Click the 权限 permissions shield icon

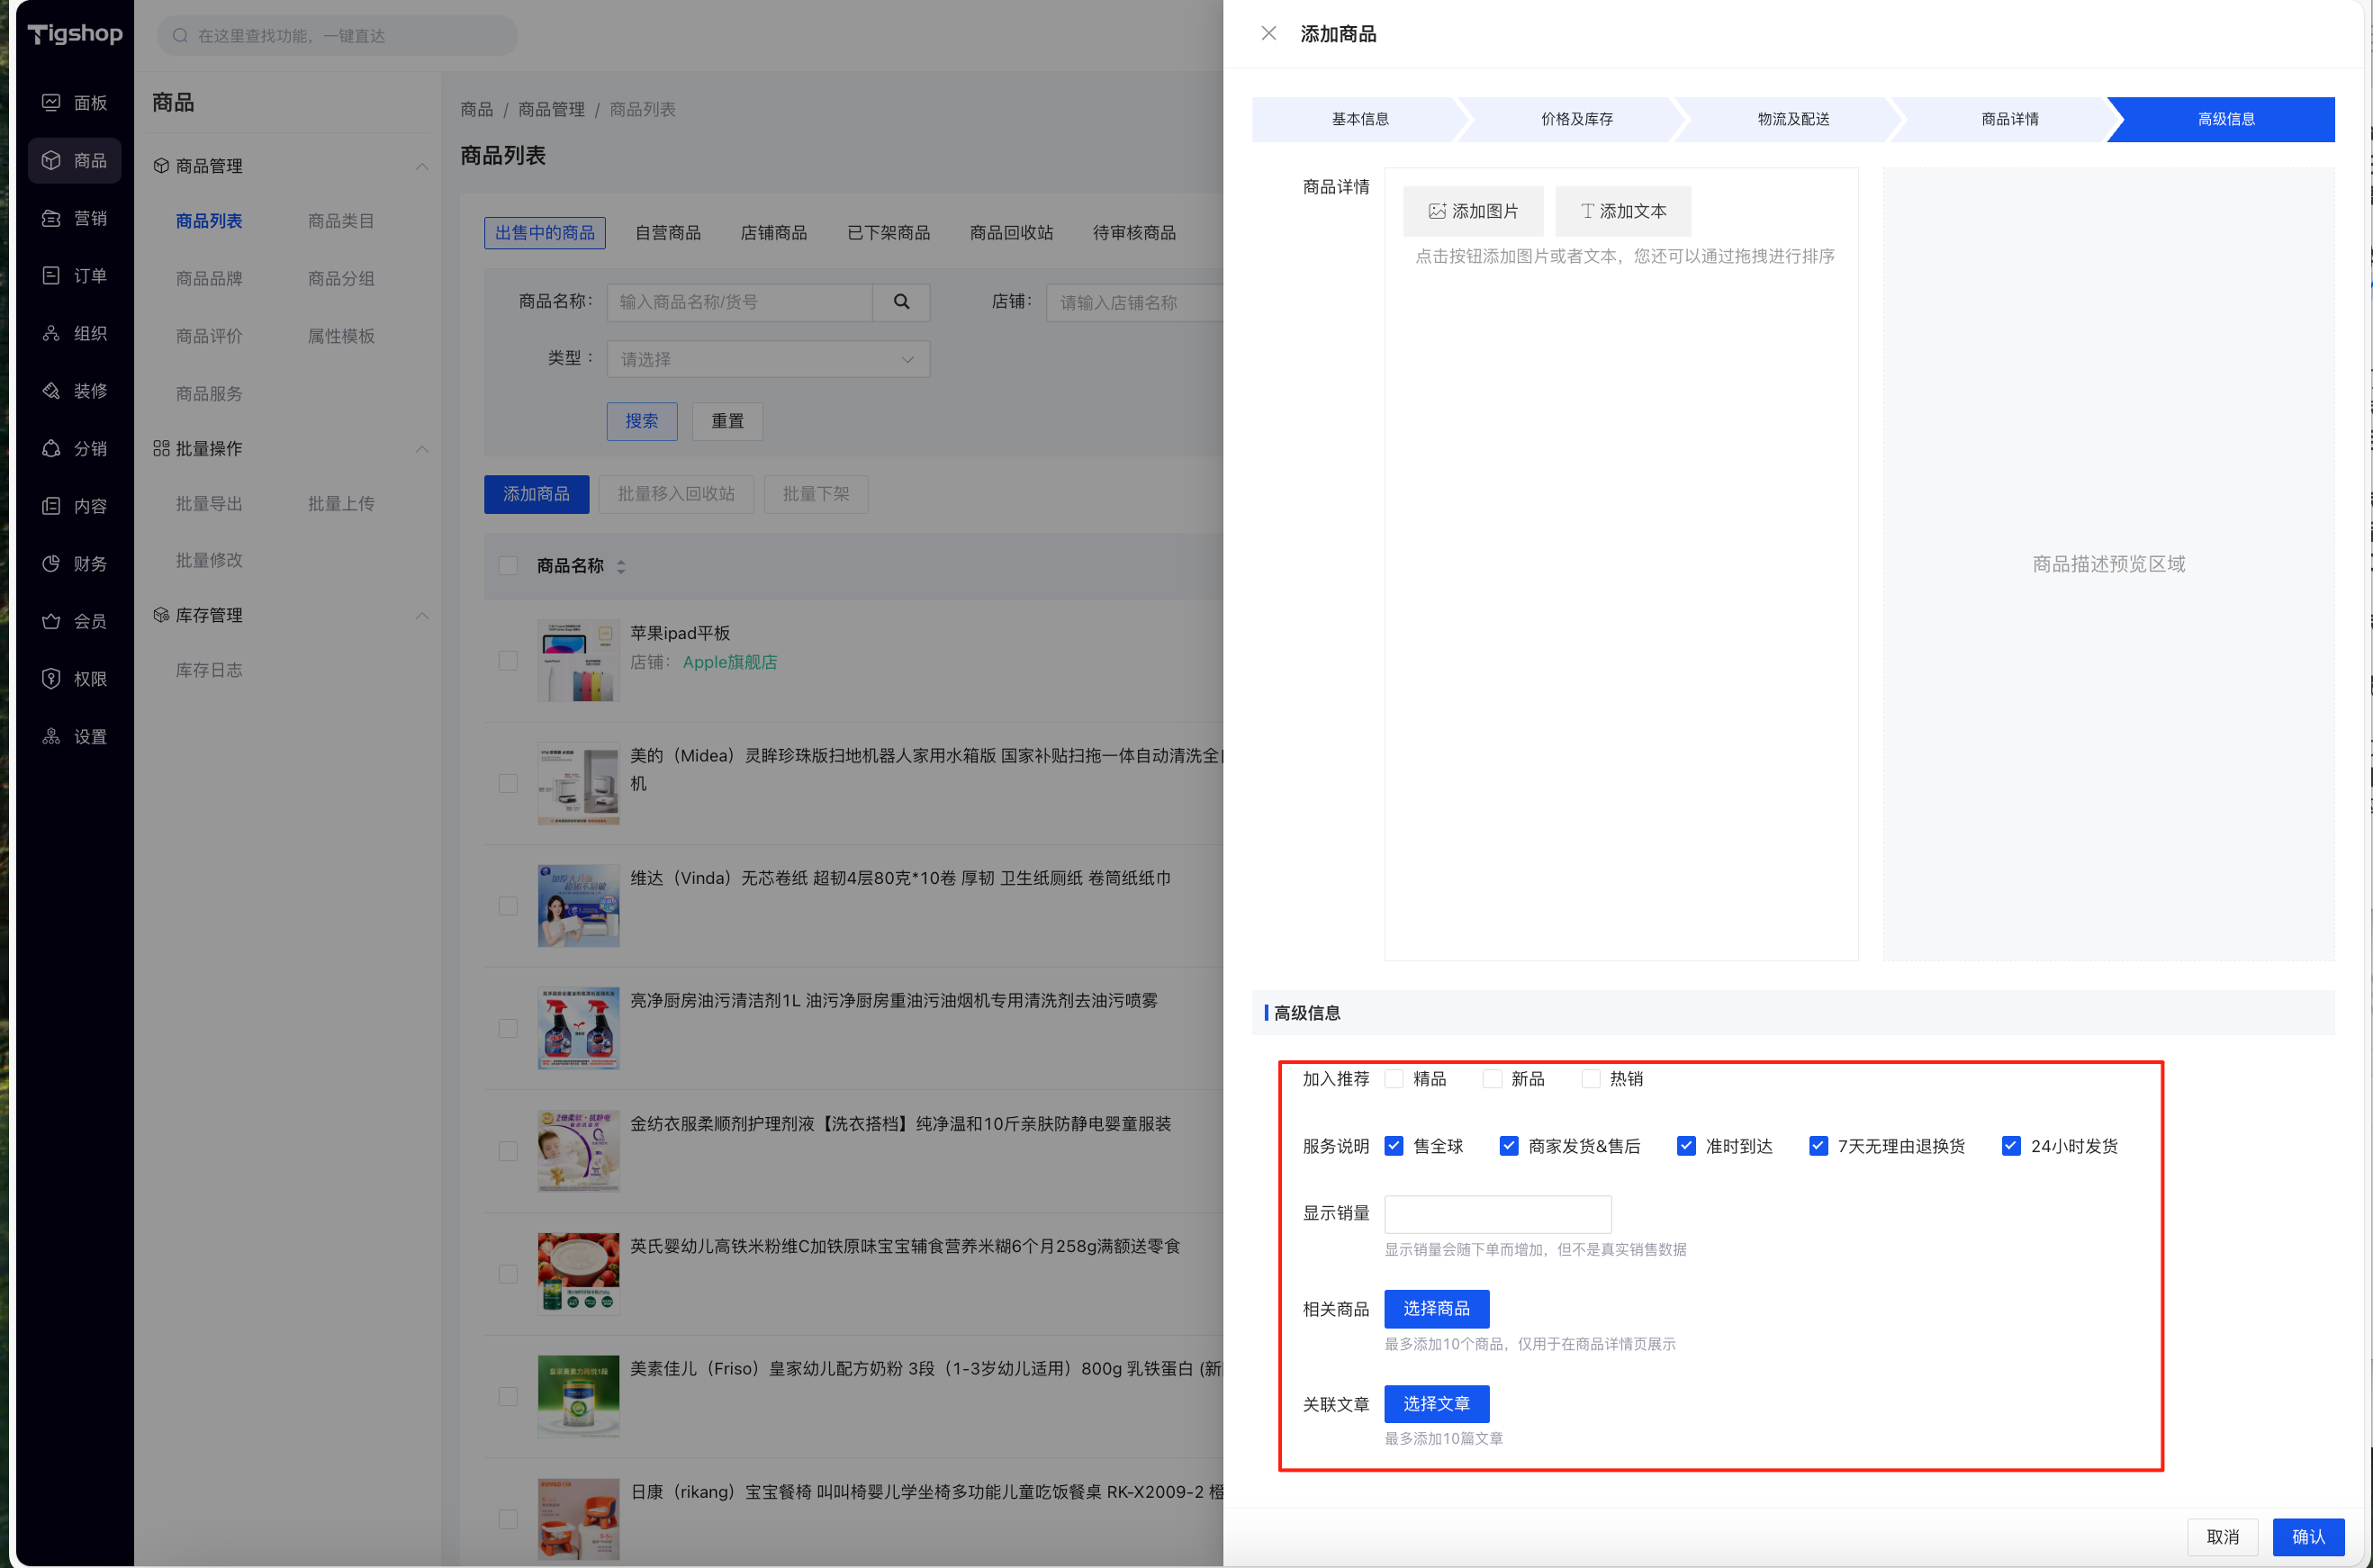coord(51,679)
